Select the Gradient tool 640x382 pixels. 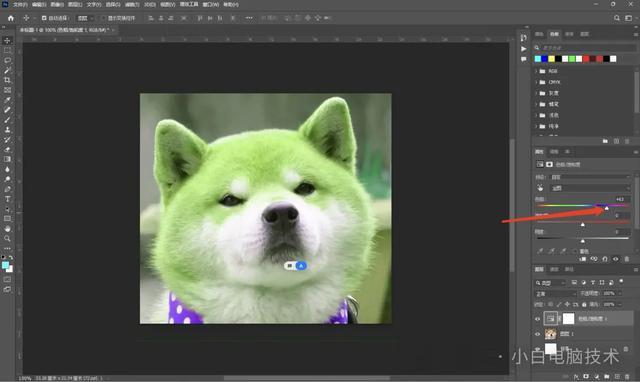(7, 159)
